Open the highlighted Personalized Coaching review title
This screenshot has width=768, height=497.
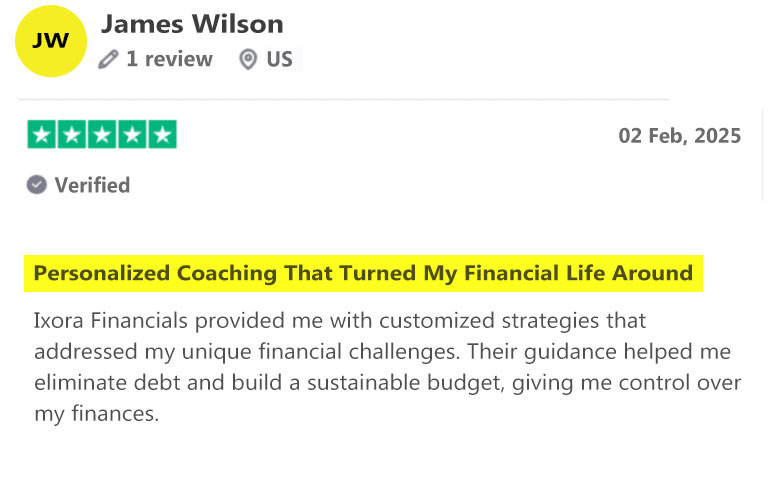pyautogui.click(x=363, y=273)
